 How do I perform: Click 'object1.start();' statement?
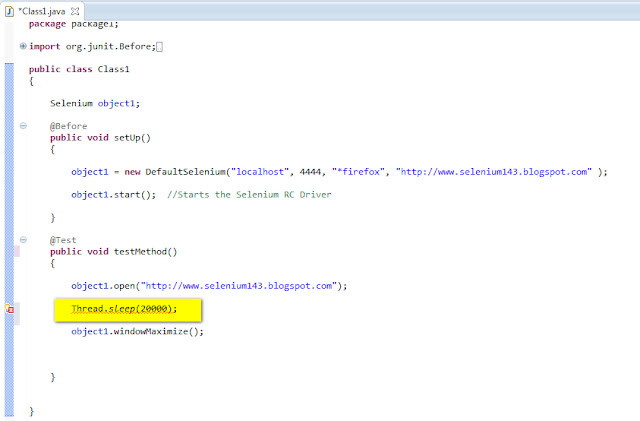pyautogui.click(x=113, y=195)
